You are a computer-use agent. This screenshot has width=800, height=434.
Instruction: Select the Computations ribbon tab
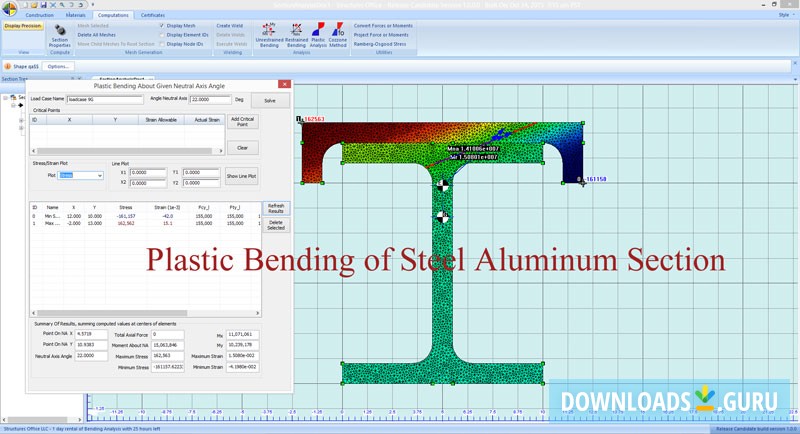coord(113,15)
